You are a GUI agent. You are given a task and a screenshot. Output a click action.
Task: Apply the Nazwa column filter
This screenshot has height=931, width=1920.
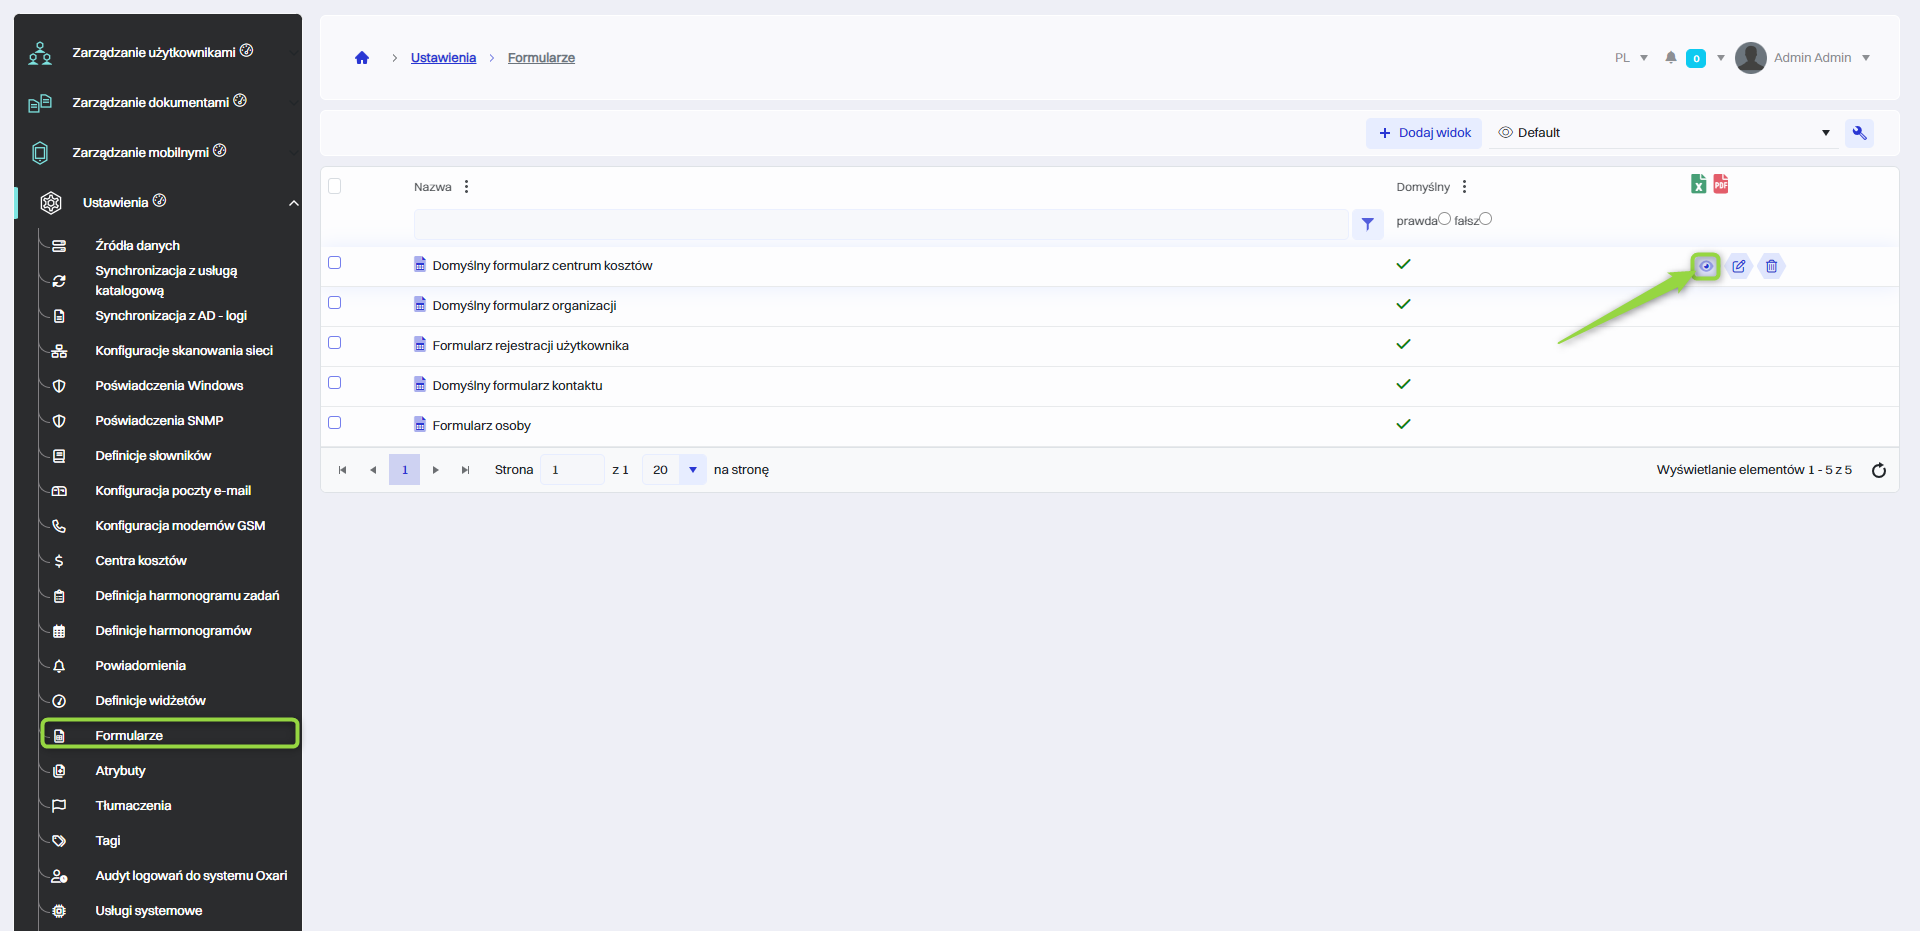pyautogui.click(x=1367, y=224)
